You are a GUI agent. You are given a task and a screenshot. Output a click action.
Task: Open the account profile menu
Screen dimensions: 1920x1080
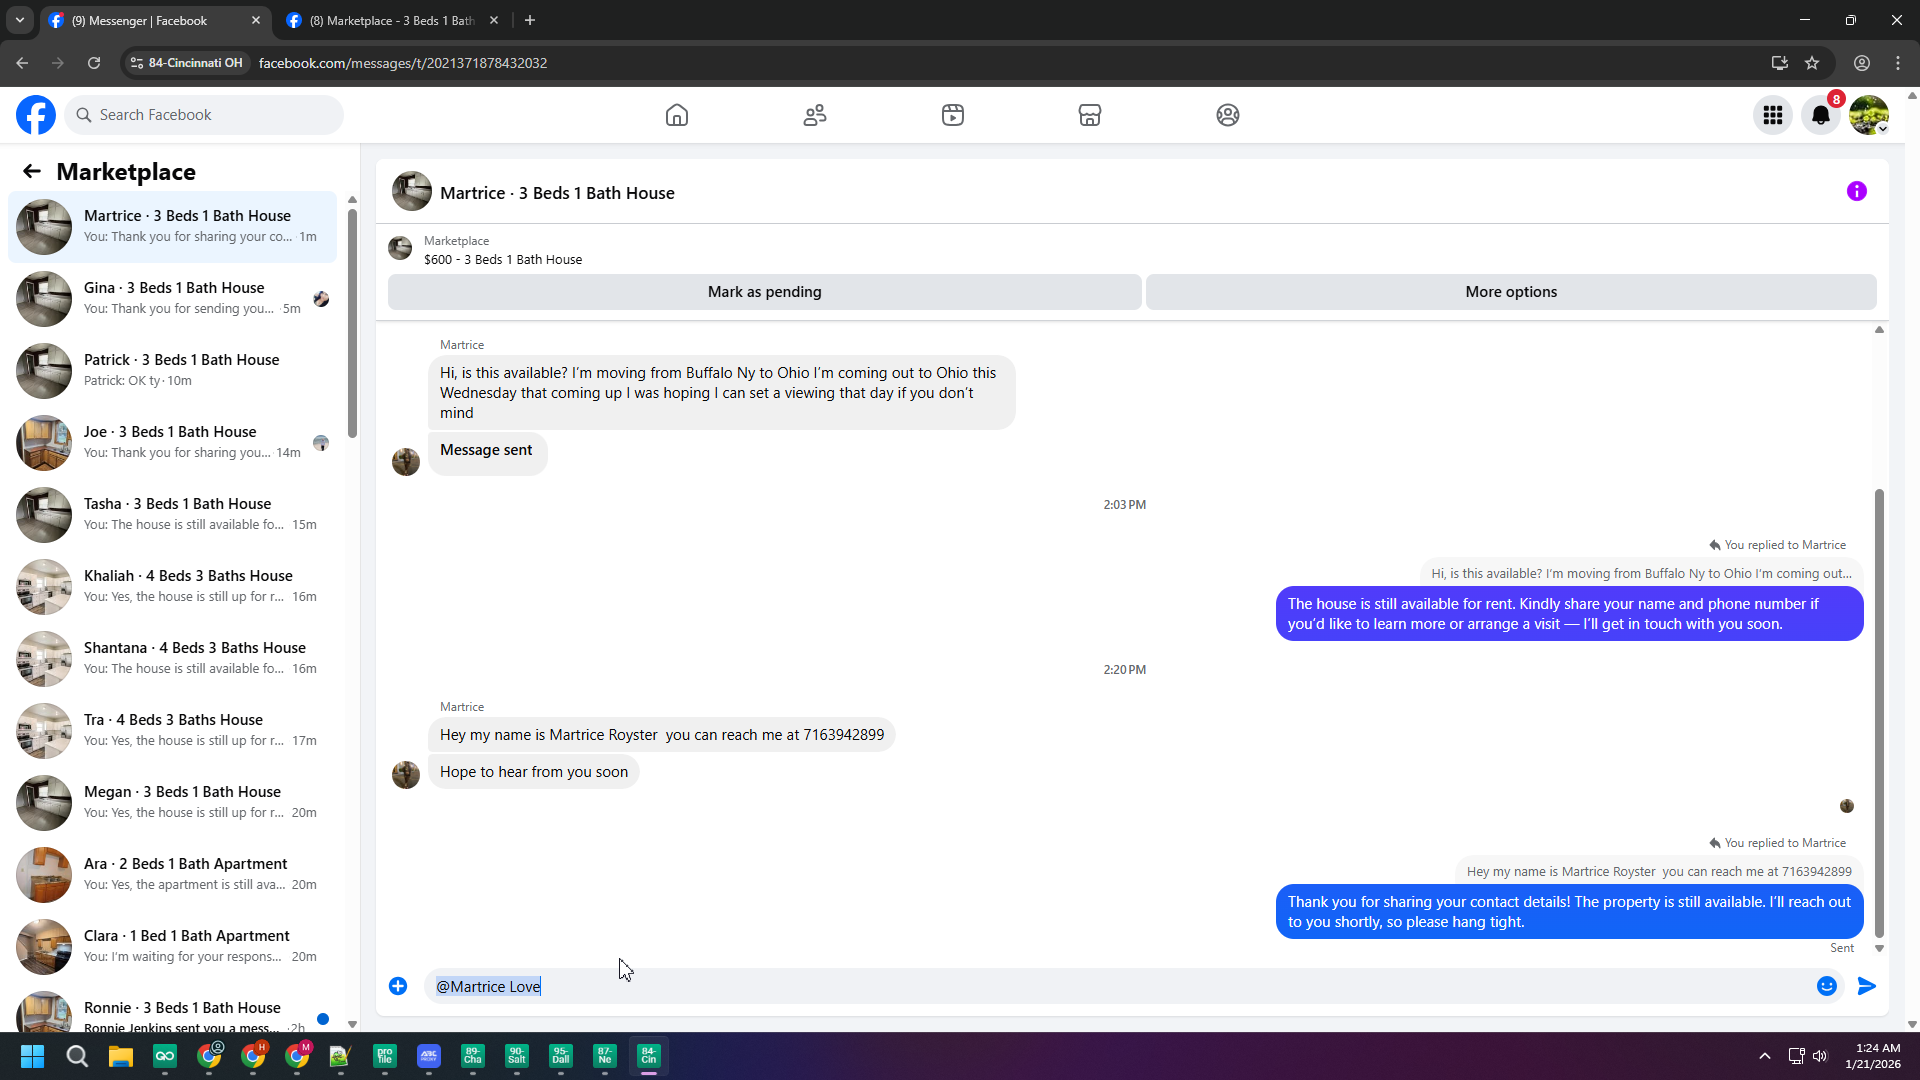[x=1869, y=115]
